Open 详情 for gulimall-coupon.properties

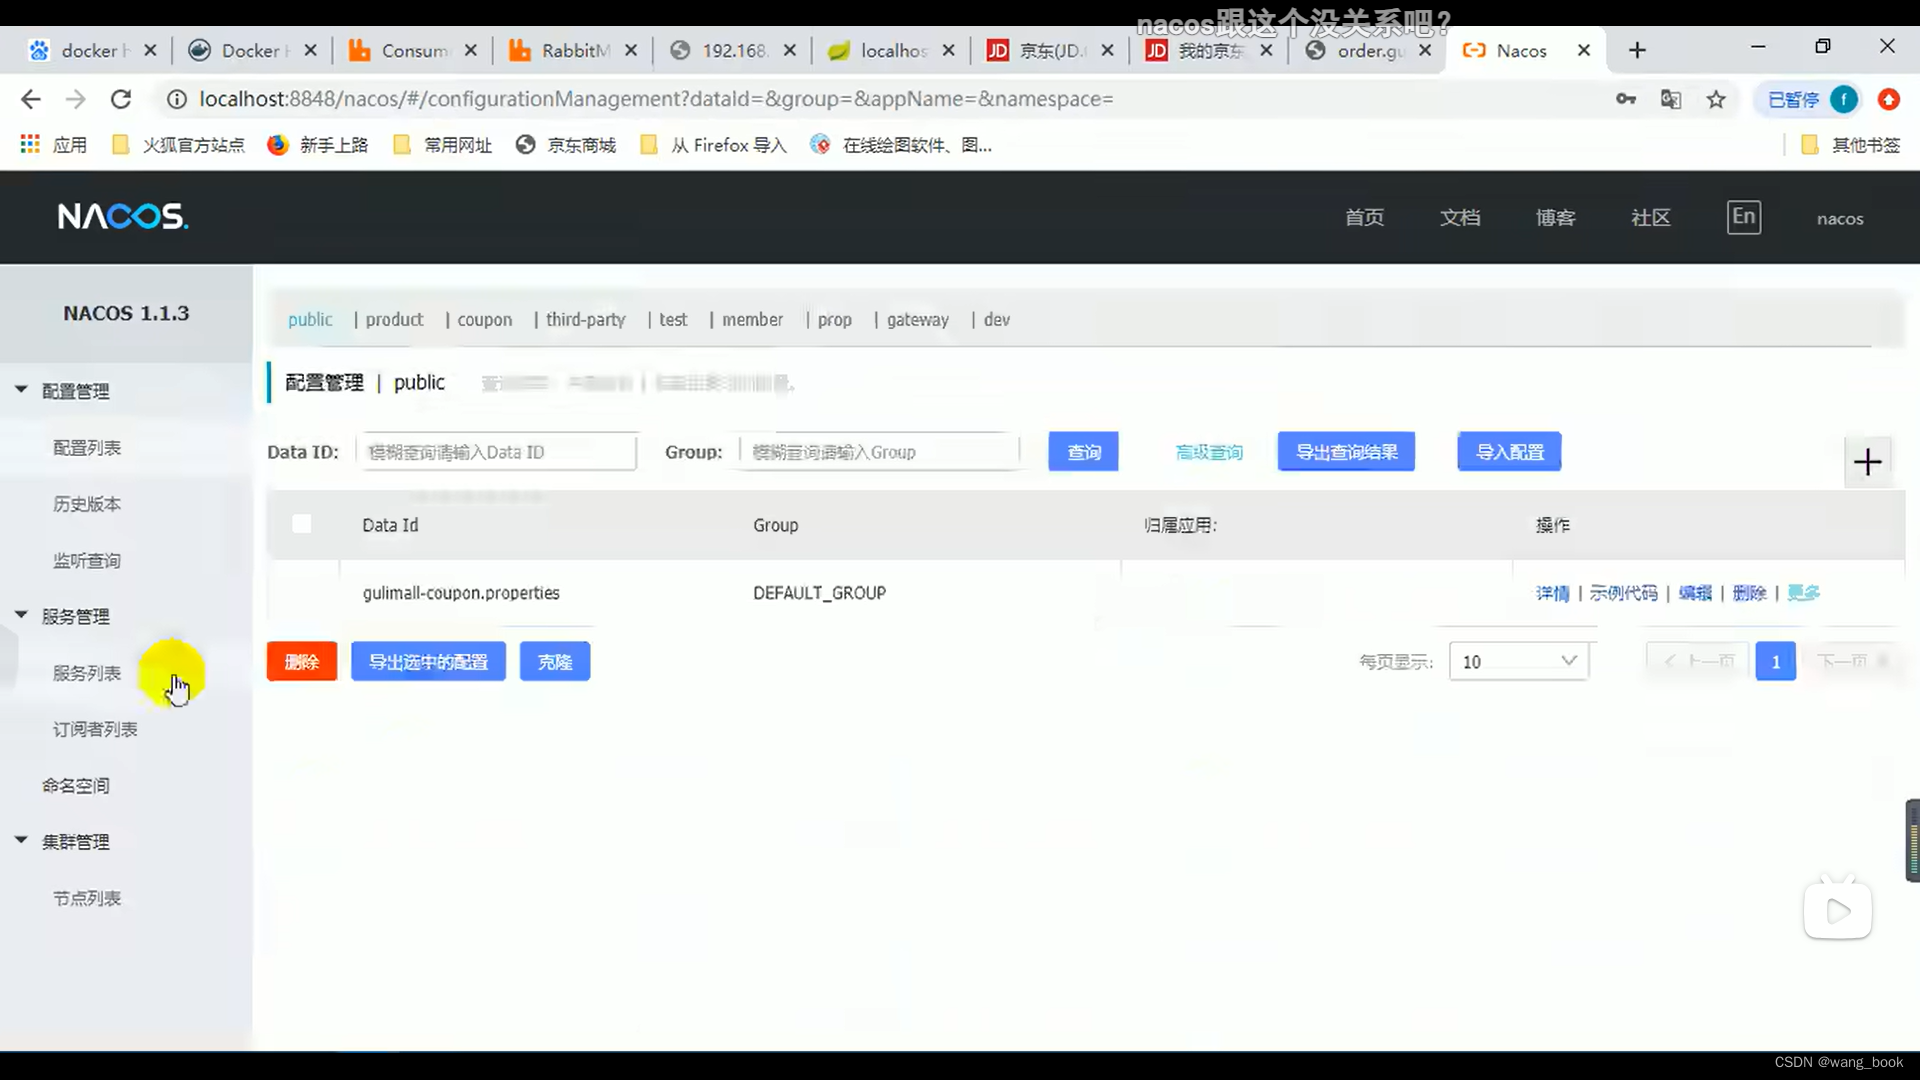pos(1553,593)
